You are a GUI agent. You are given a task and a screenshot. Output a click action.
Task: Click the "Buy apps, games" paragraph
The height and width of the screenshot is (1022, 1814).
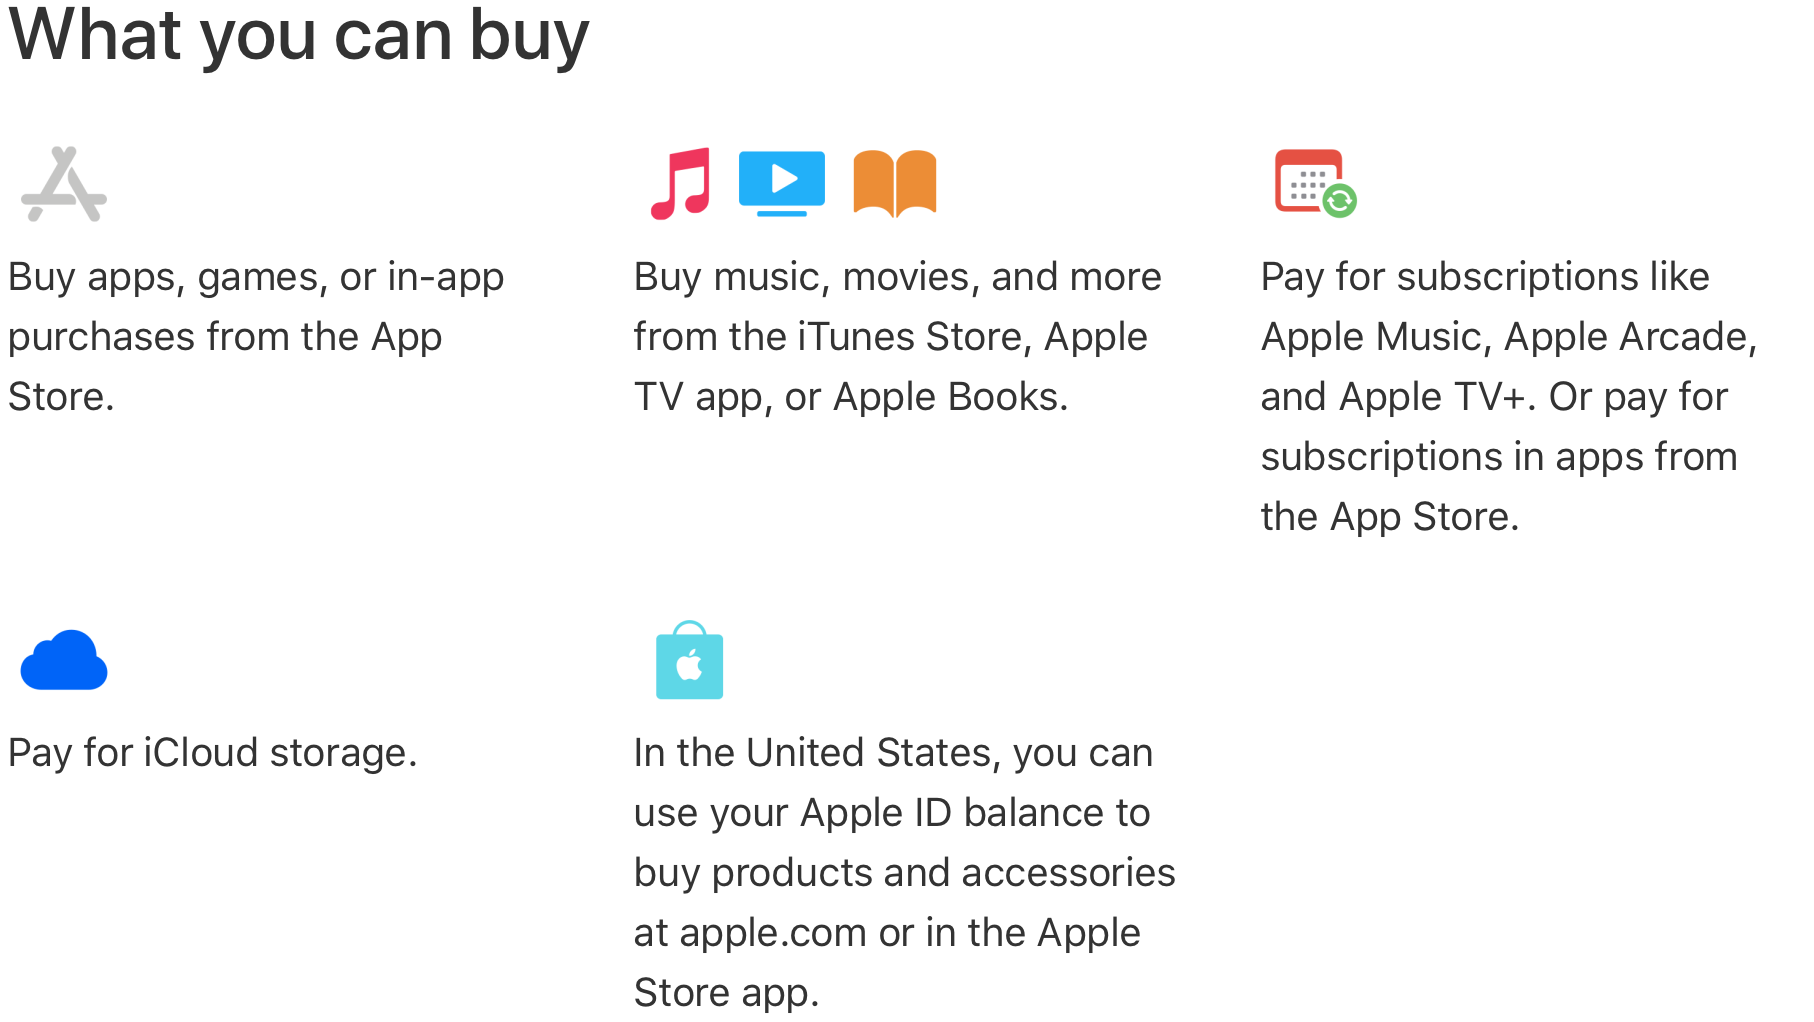tap(256, 337)
